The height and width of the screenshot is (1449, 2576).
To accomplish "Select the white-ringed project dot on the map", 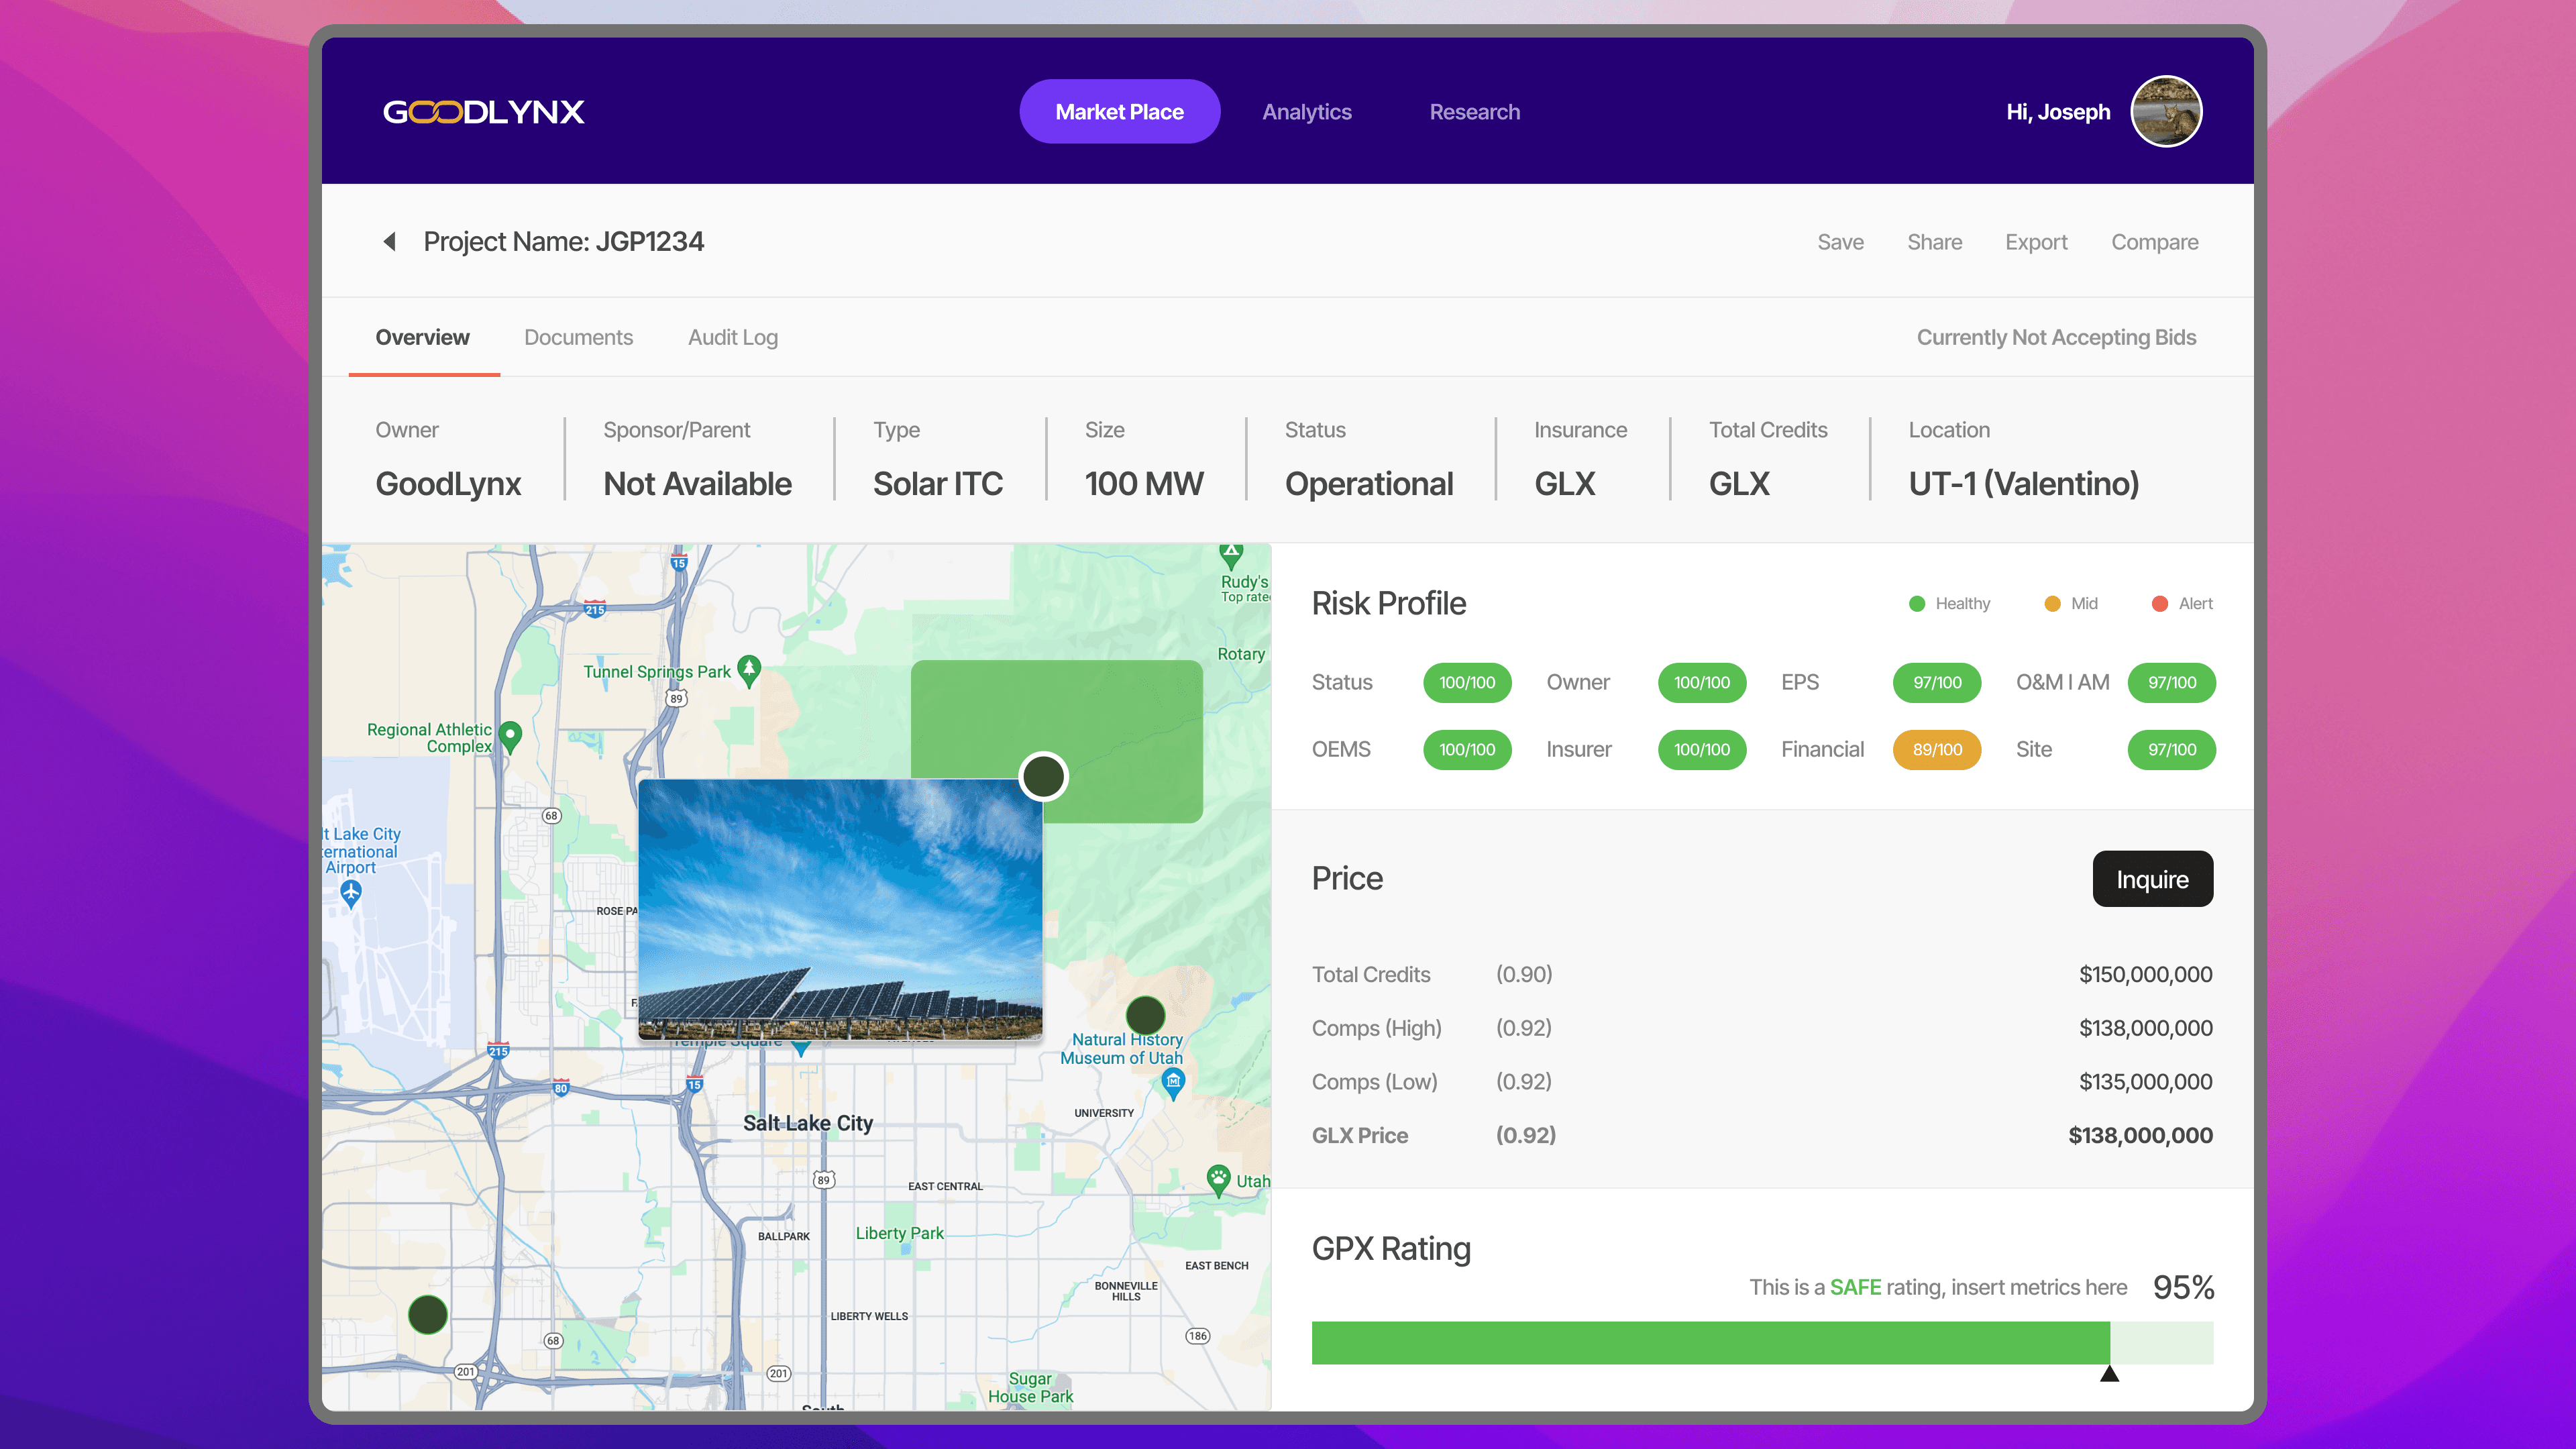I will click(1043, 776).
